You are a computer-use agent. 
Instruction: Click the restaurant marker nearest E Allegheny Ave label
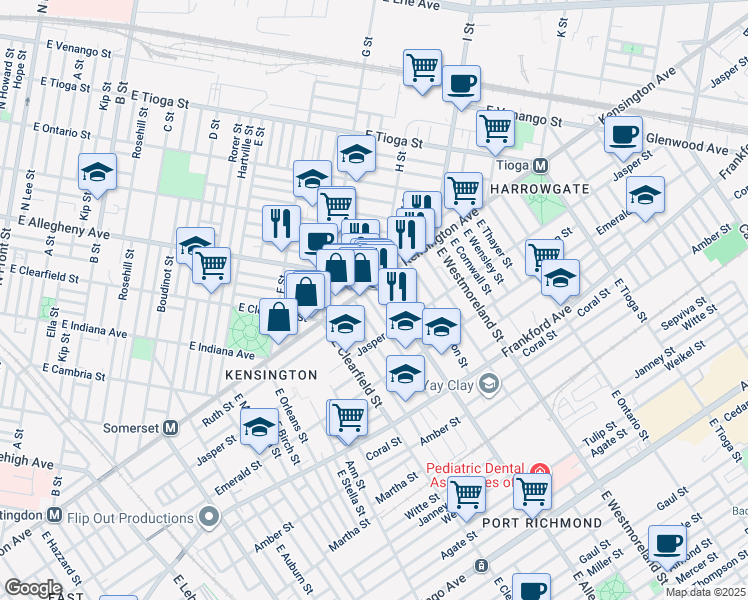281,224
